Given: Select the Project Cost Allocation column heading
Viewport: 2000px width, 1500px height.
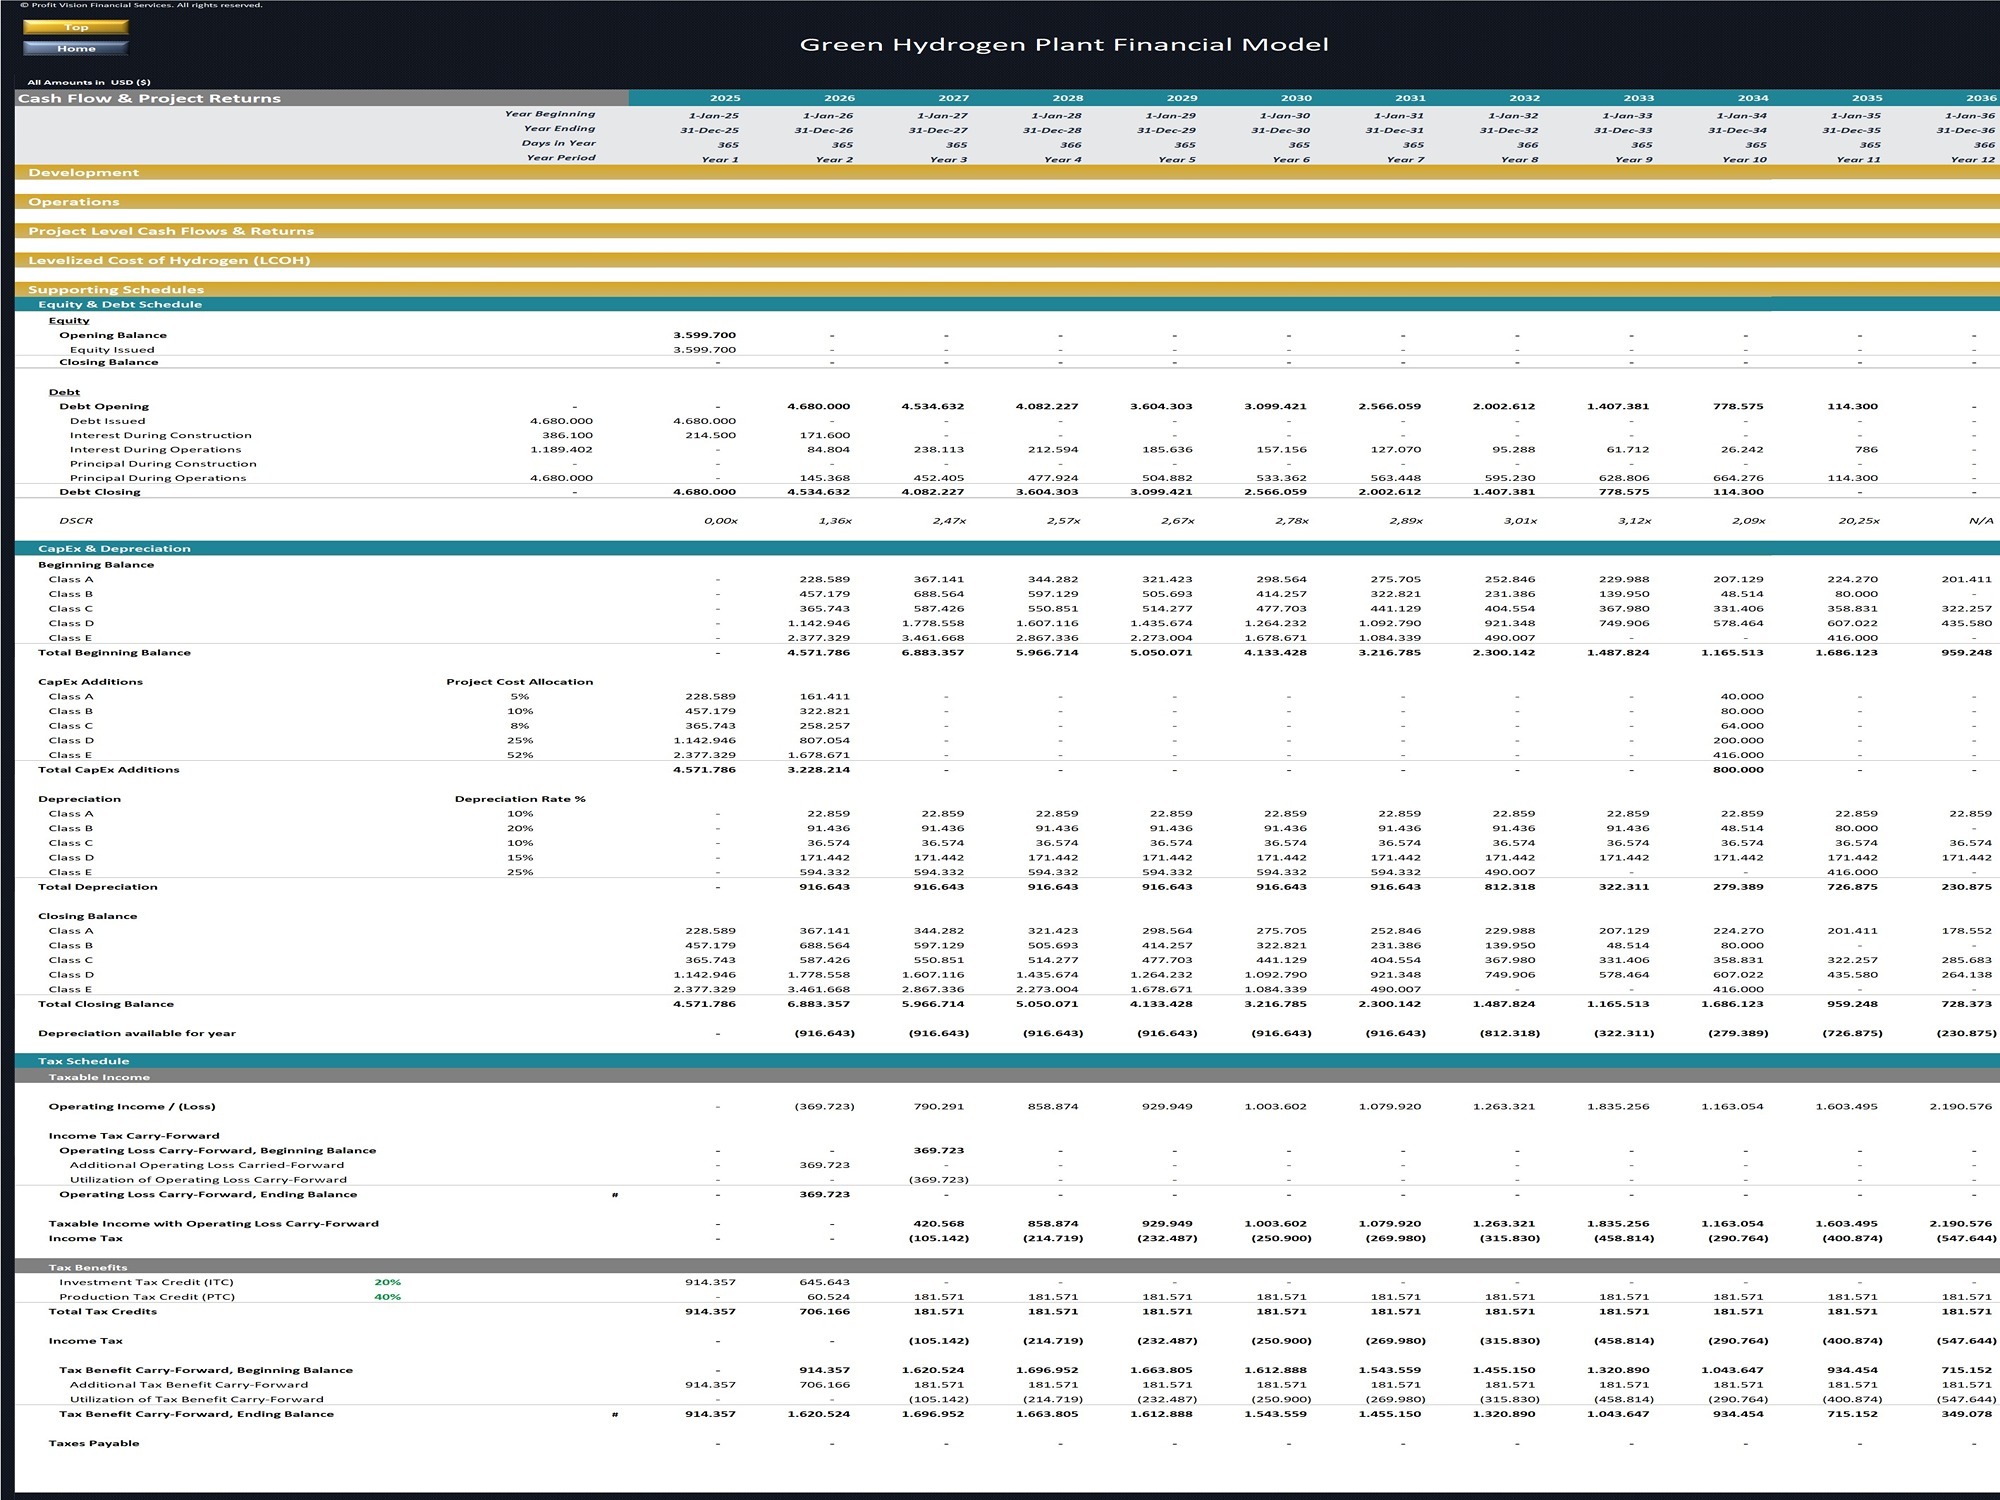Looking at the screenshot, I should (520, 682).
